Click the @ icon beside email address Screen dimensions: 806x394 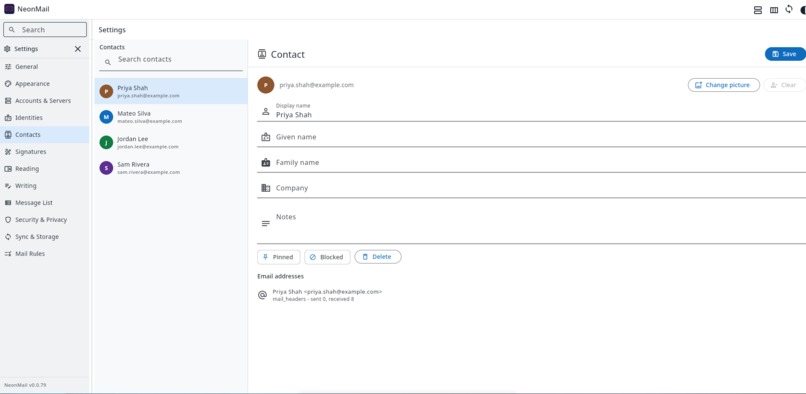(x=262, y=295)
